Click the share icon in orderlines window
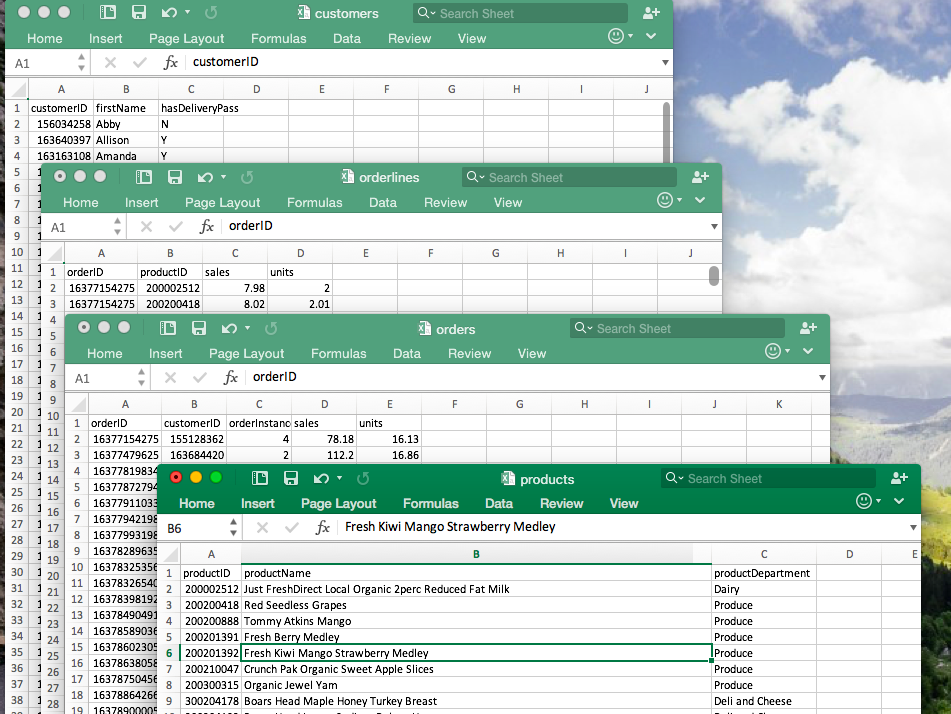Screen dimensions: 951x714 [x=700, y=177]
